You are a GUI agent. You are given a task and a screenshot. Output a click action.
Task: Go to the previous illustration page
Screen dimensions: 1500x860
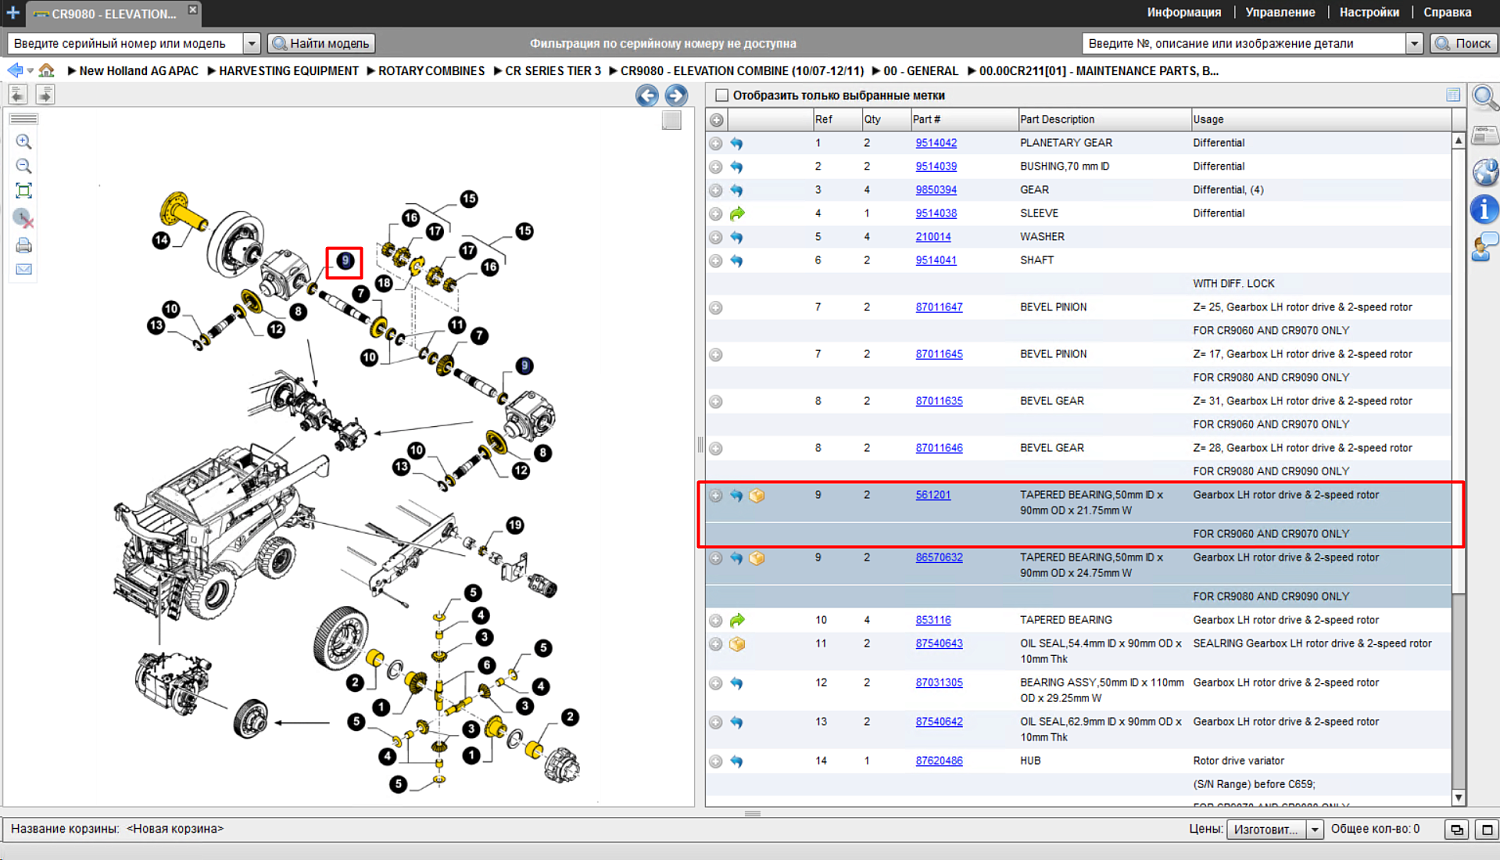click(647, 96)
